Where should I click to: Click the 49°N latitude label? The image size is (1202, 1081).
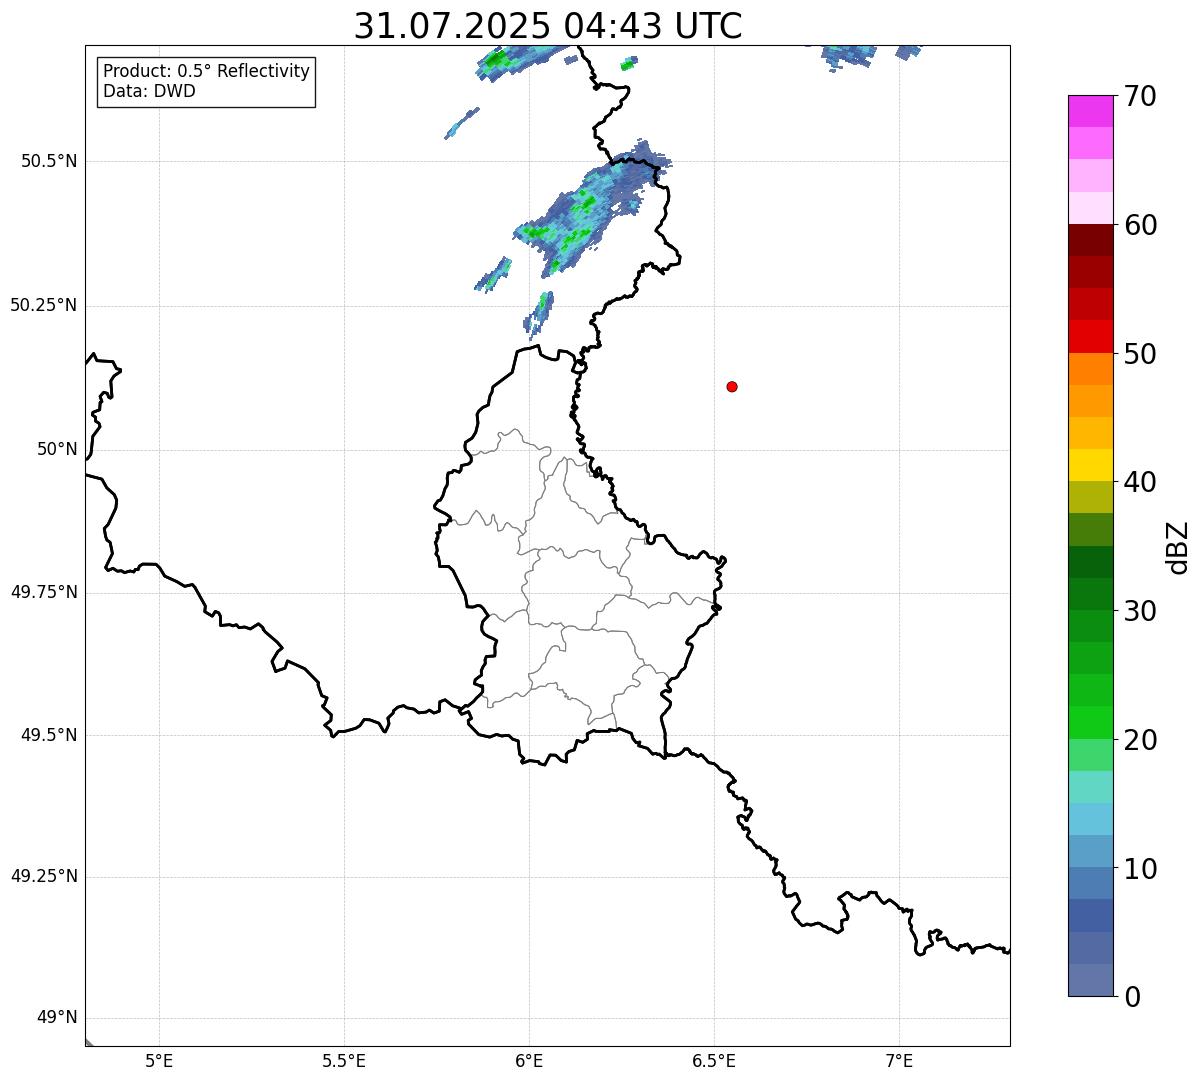click(x=57, y=1017)
